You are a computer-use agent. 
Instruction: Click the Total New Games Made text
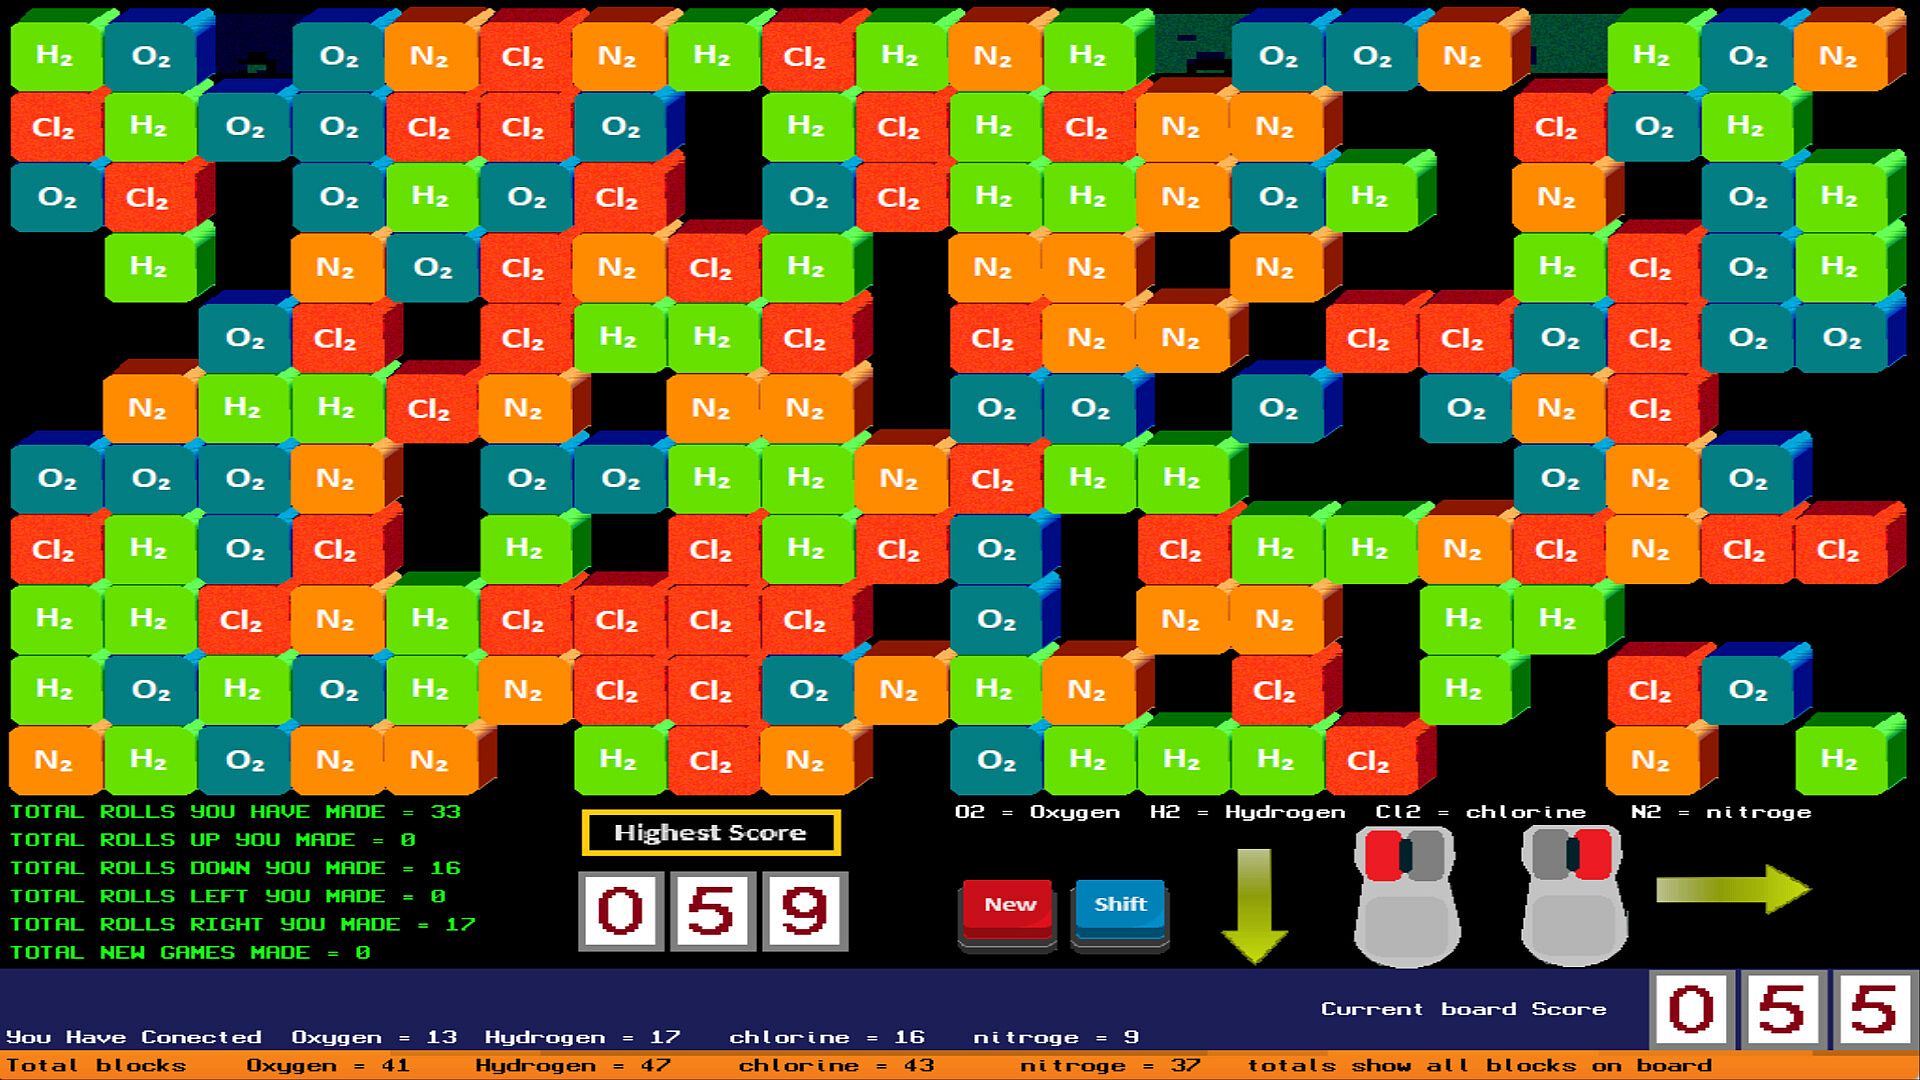click(190, 953)
